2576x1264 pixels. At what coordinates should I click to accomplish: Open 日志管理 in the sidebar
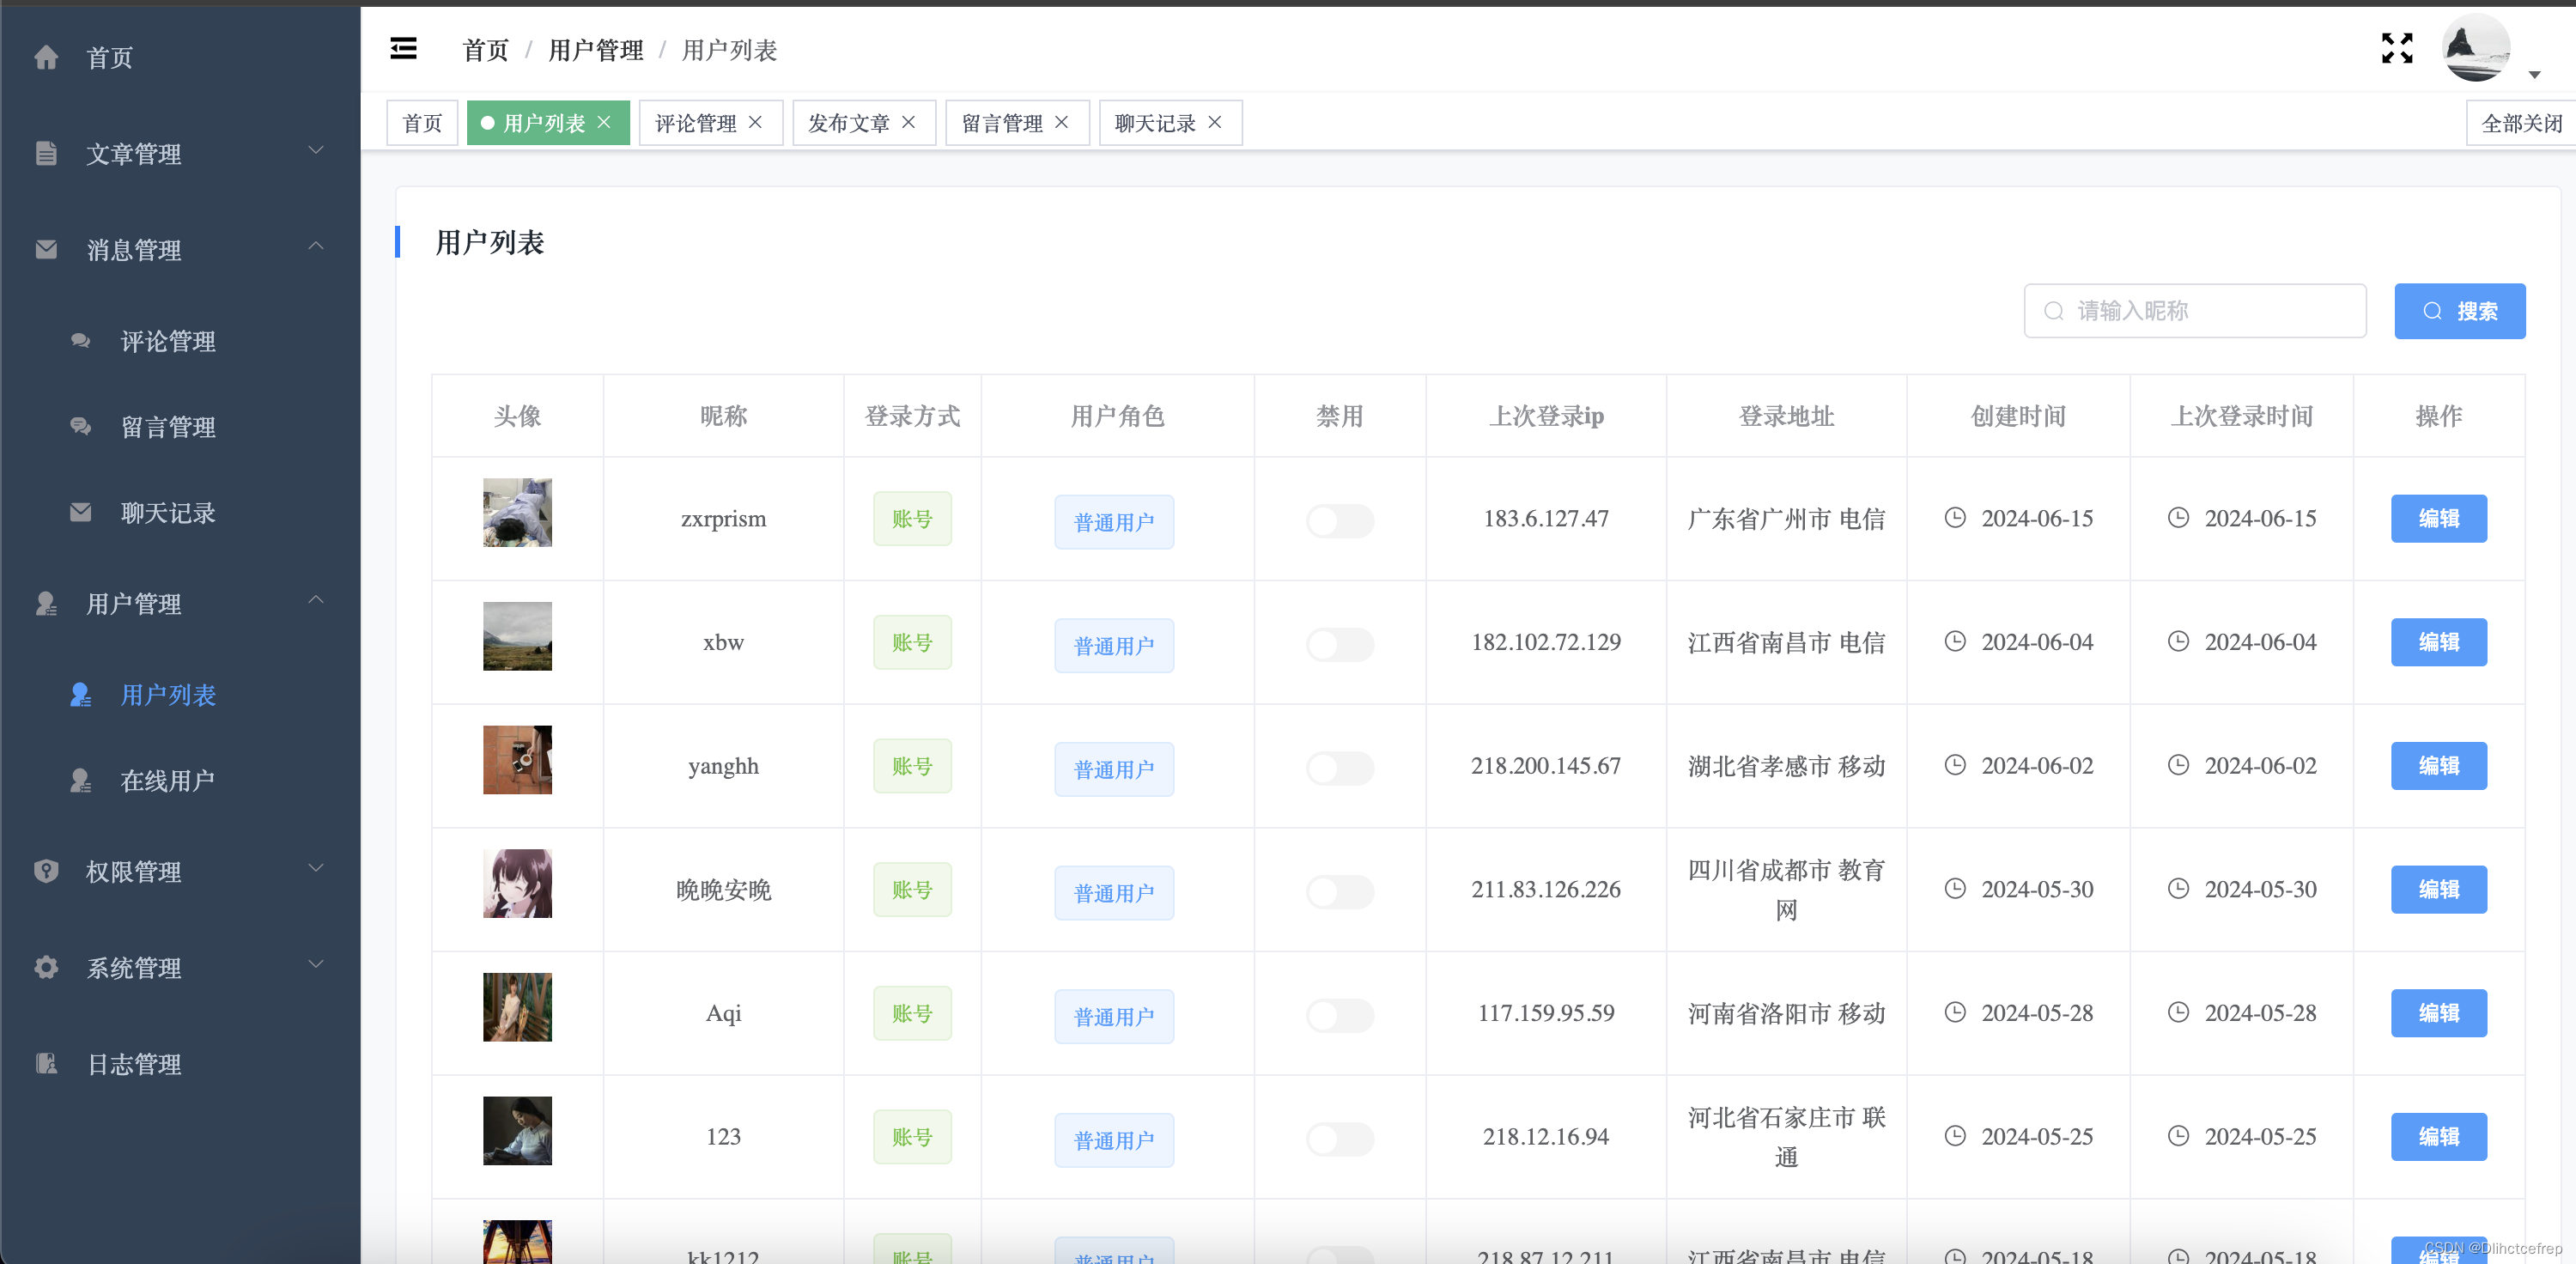tap(180, 1063)
